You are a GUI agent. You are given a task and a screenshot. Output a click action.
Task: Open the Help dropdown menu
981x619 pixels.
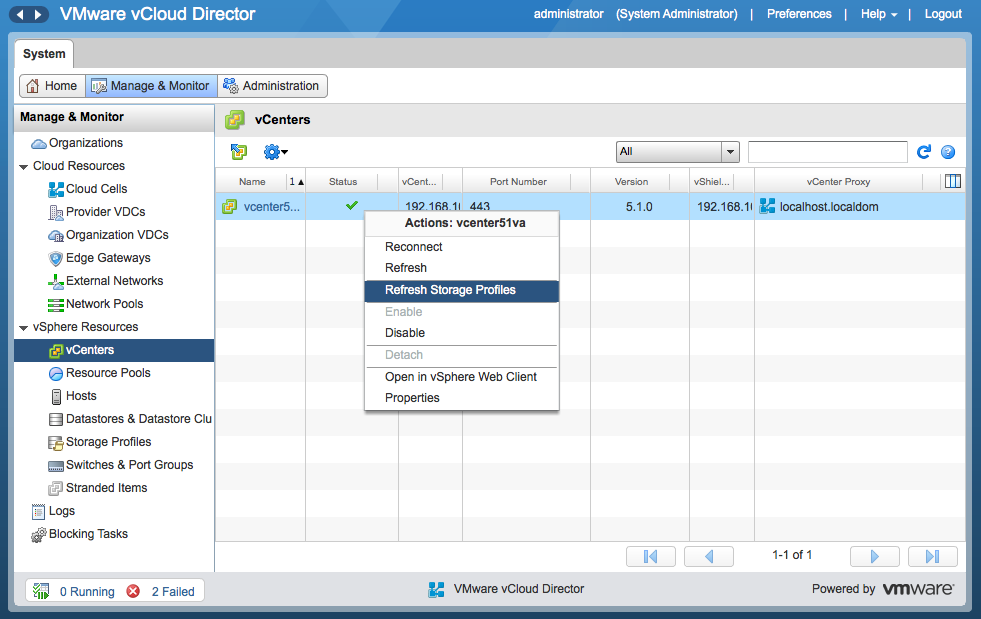(x=878, y=14)
